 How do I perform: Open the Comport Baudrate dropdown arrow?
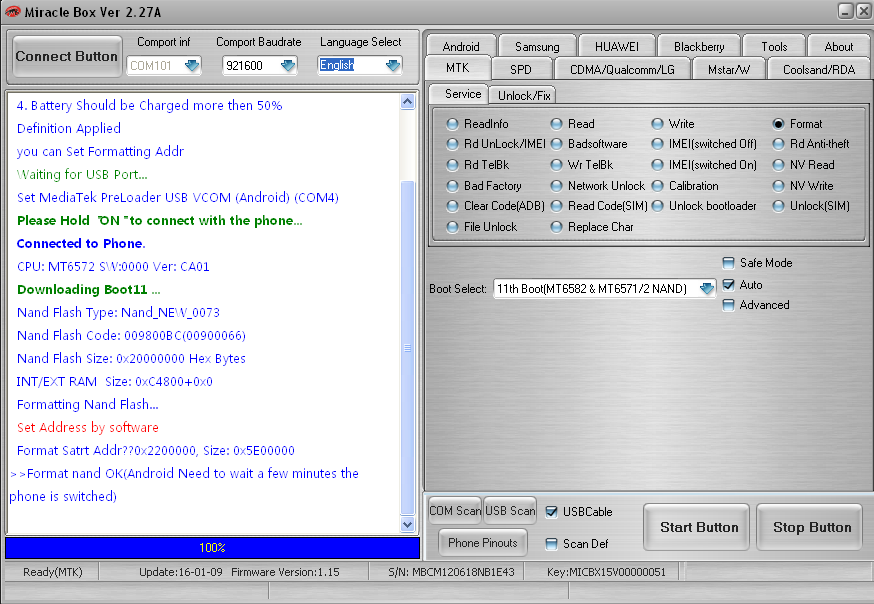288,66
